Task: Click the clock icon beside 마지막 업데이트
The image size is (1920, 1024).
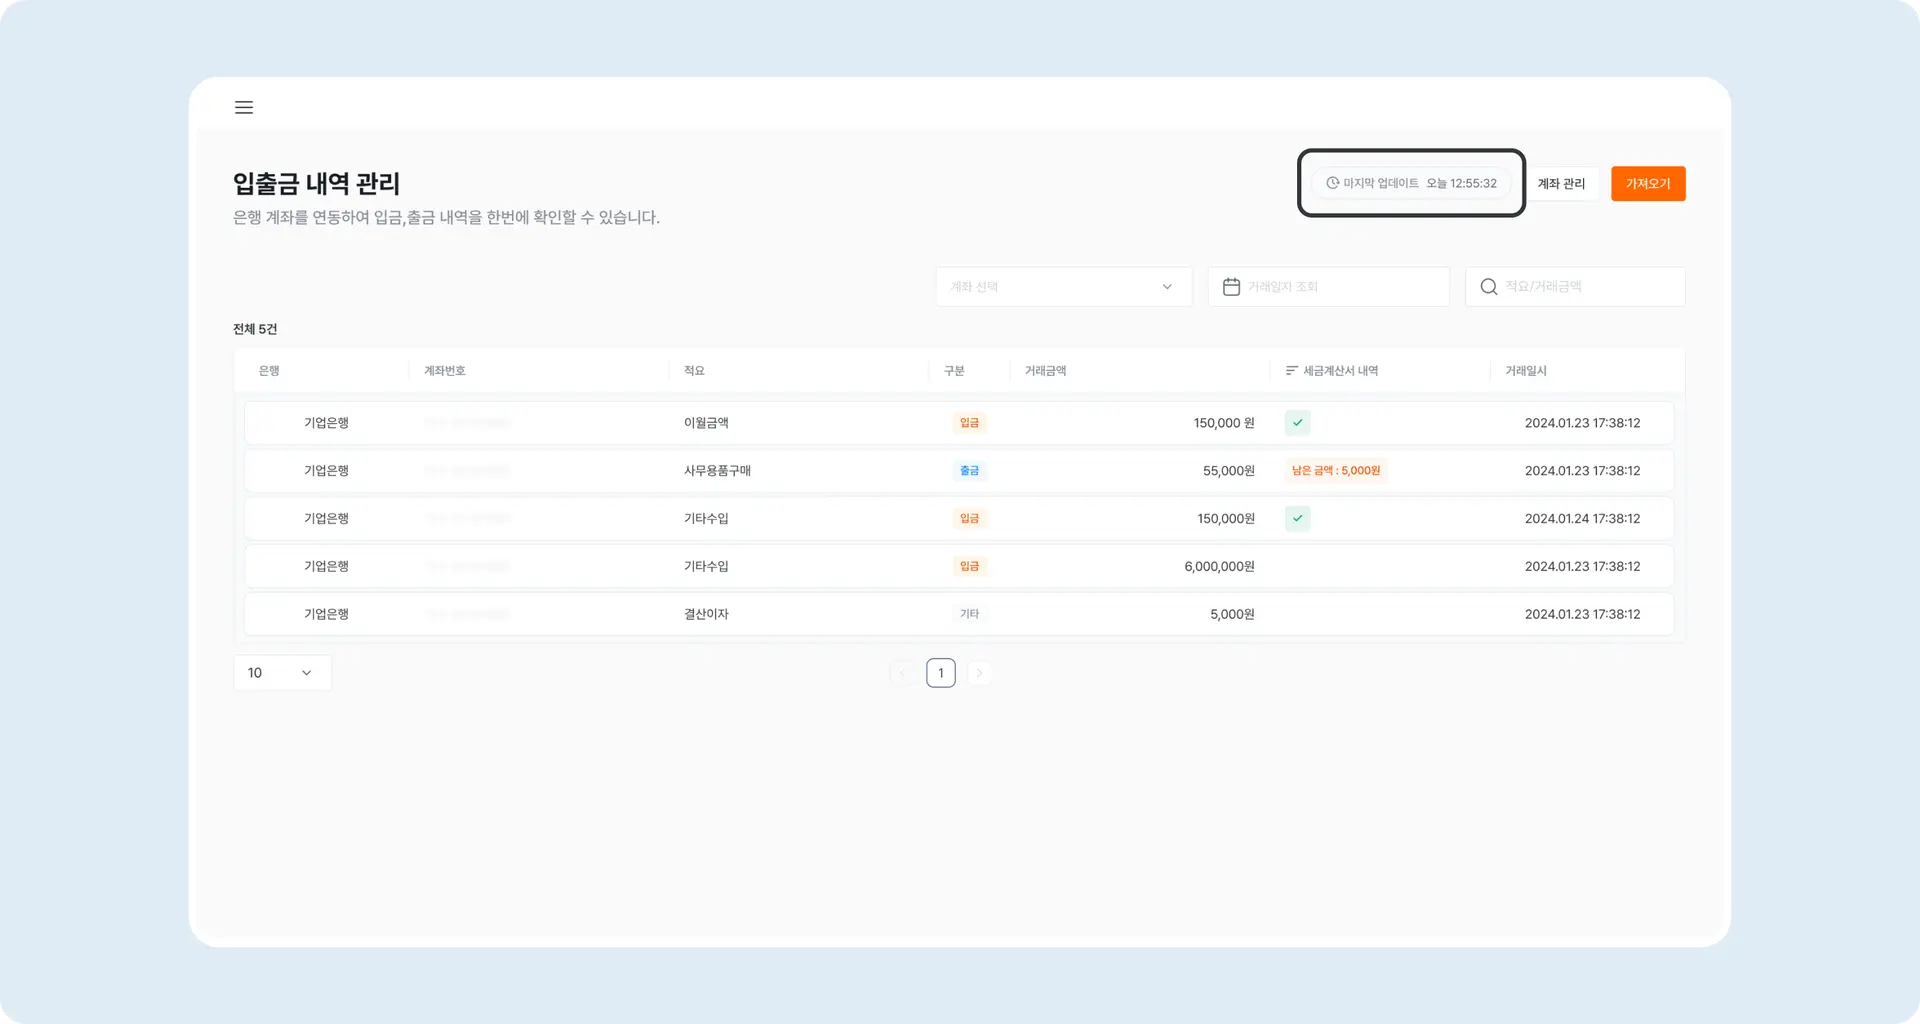Action: pos(1332,183)
